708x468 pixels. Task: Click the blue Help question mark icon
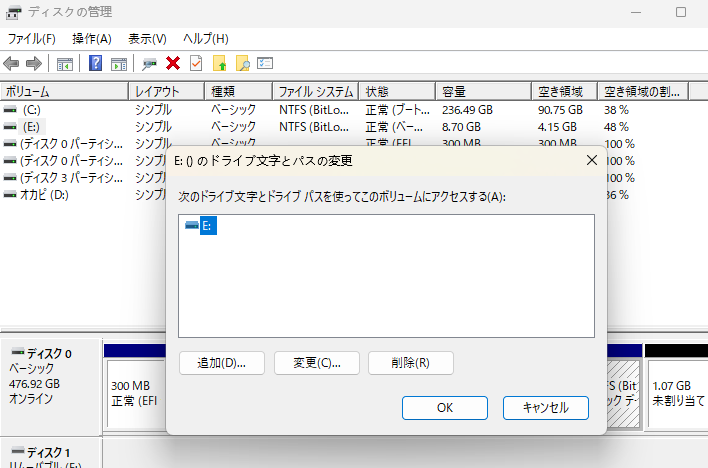click(x=96, y=64)
